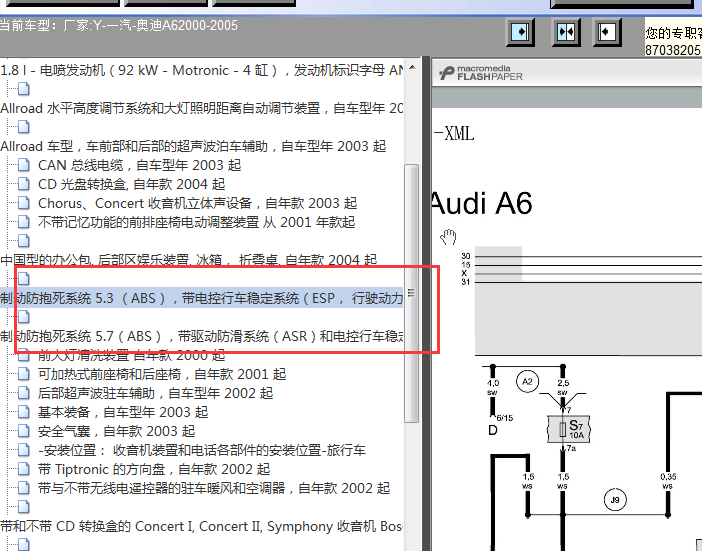This screenshot has height=551, width=702.
Task: Click document icon beside 可加热式前座椅和后座椅
Action: (23, 374)
